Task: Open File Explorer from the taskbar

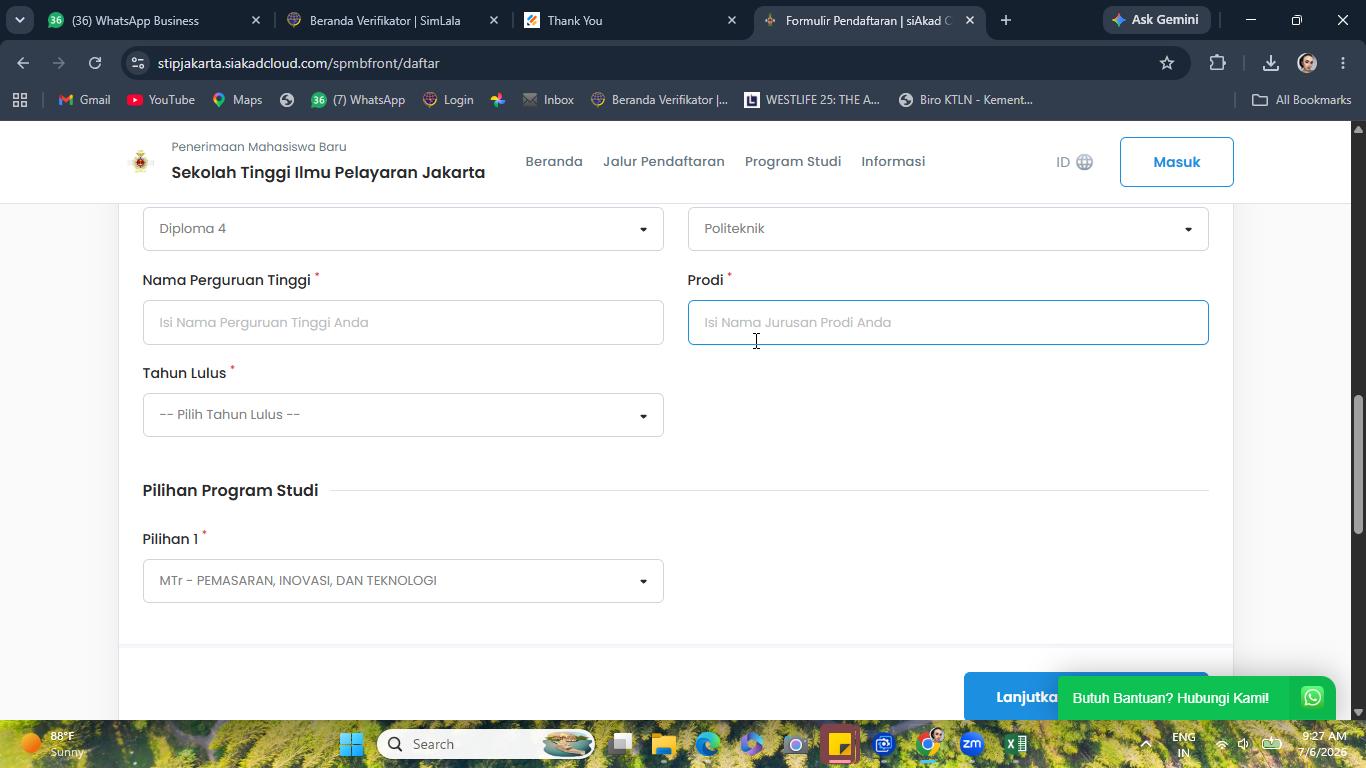Action: coord(664,744)
